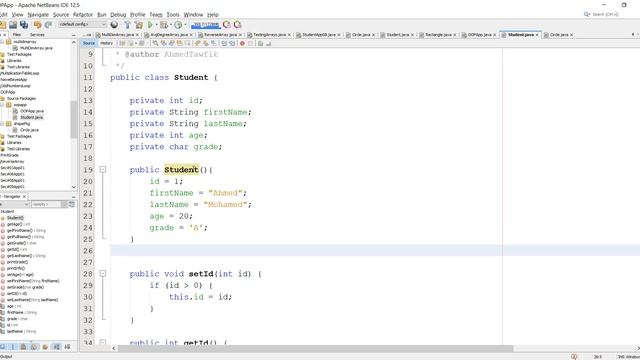Viewport: 640px width, 360px height.
Task: Open Run Project dropdown arrow
Action: point(156,25)
